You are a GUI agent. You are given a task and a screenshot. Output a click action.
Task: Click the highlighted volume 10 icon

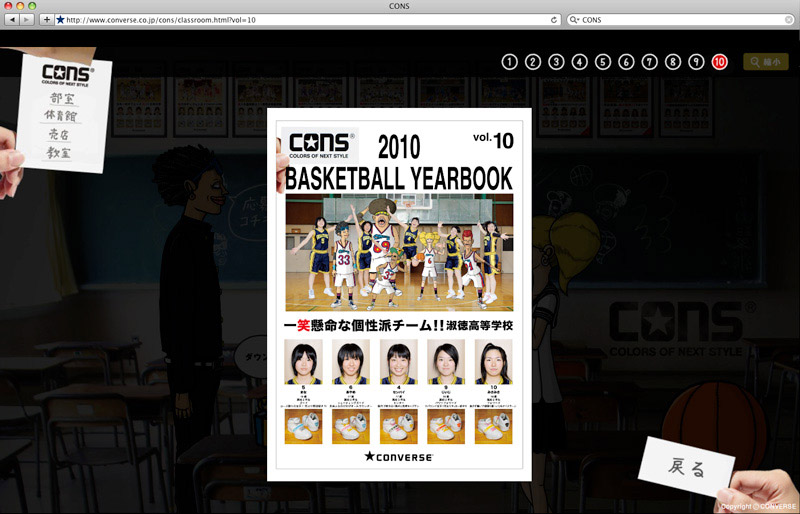[720, 62]
